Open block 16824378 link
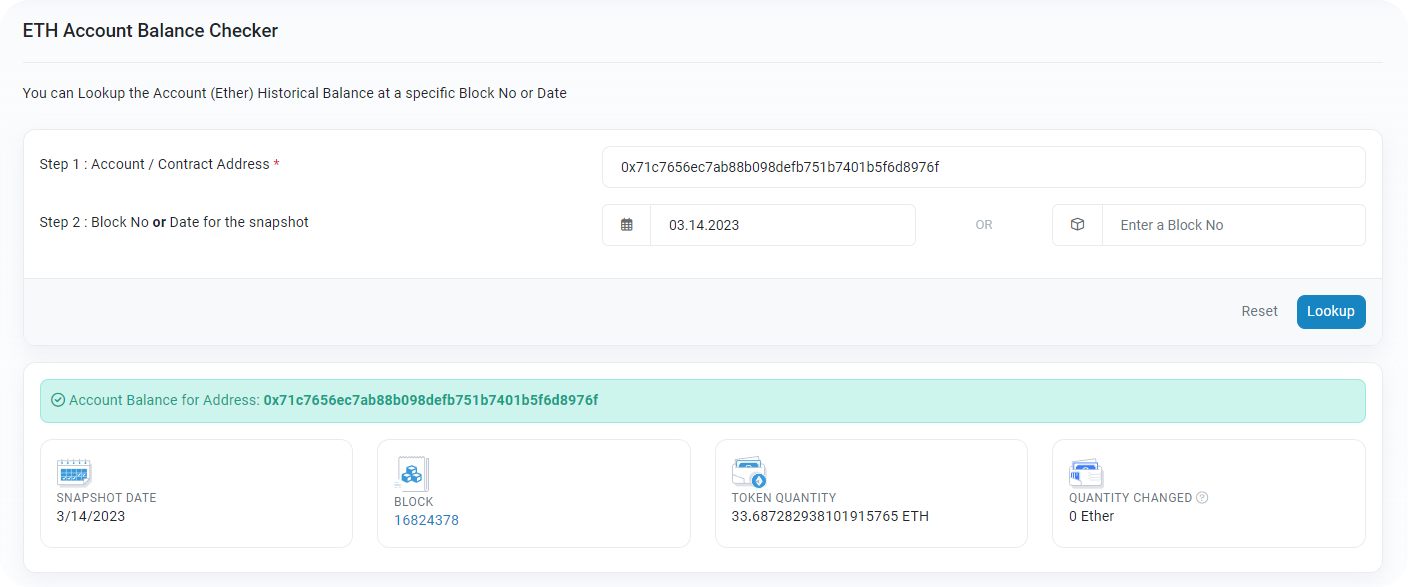Viewport: 1408px width, 587px height. coord(426,520)
